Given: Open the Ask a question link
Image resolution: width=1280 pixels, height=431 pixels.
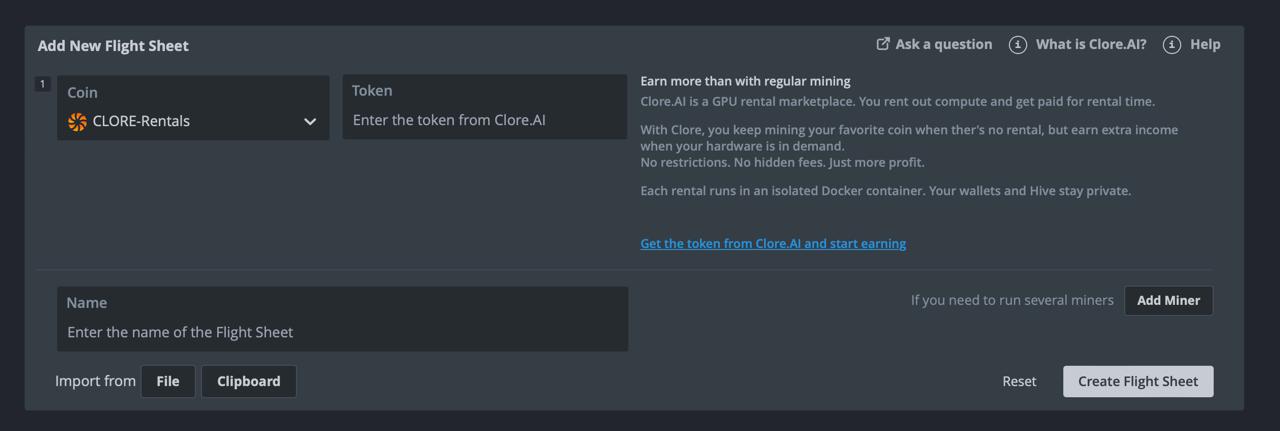Looking at the screenshot, I should [x=943, y=44].
